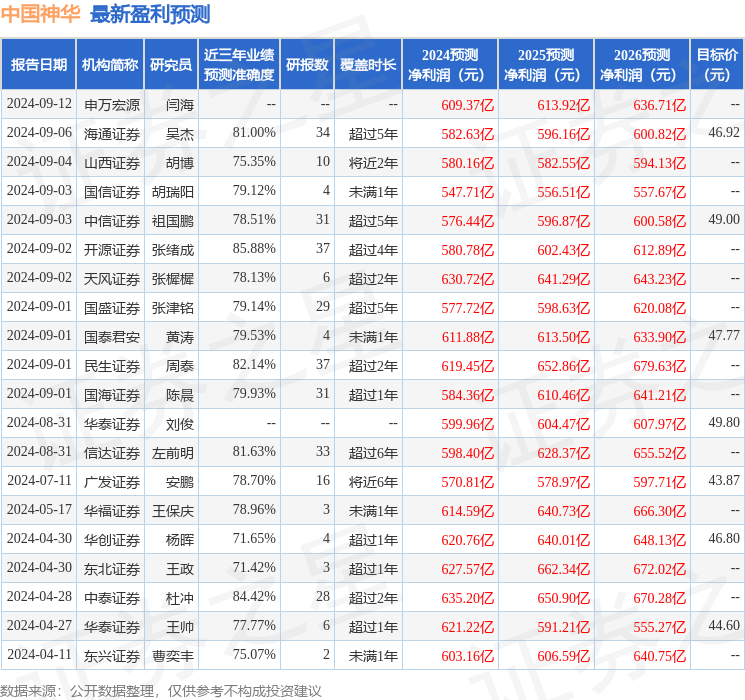The image size is (745, 700).
Task: Click researcher 王帅
Action: click(180, 626)
